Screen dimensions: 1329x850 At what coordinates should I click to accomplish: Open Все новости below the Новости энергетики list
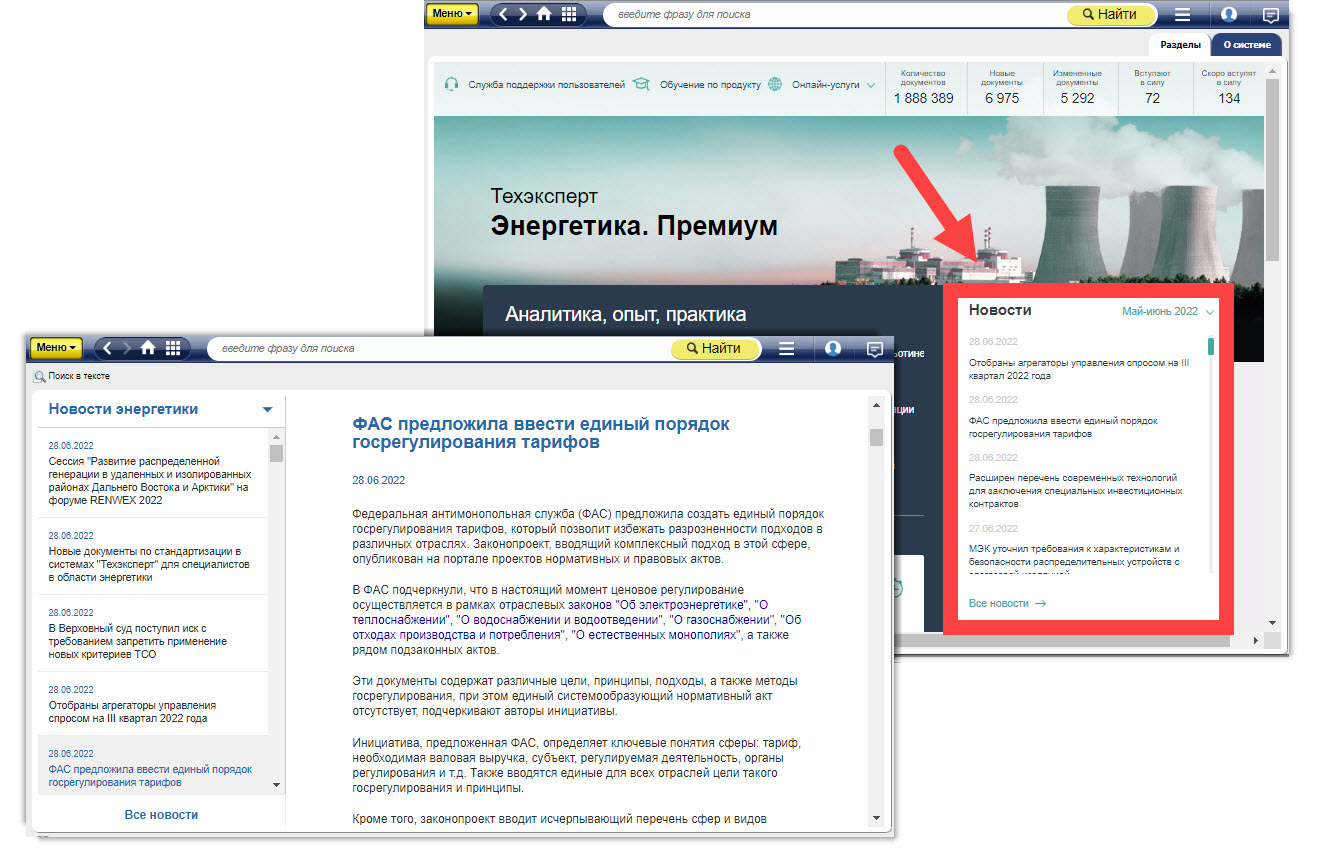(x=161, y=815)
